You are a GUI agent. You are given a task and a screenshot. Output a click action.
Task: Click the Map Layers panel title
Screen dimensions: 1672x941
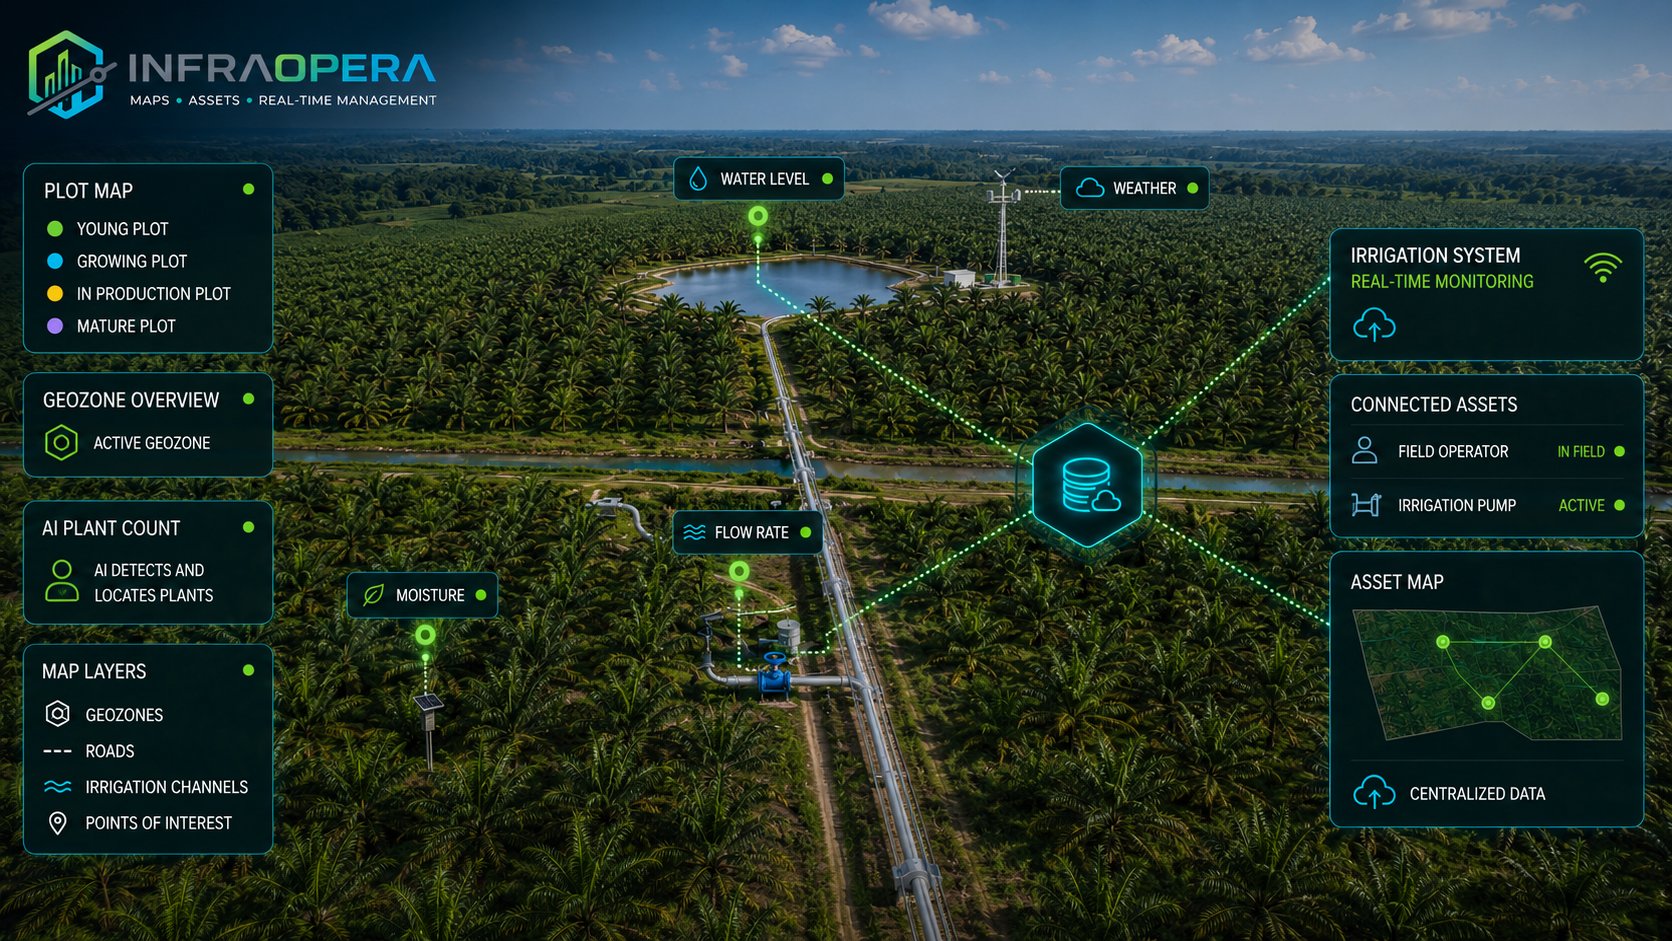94,671
